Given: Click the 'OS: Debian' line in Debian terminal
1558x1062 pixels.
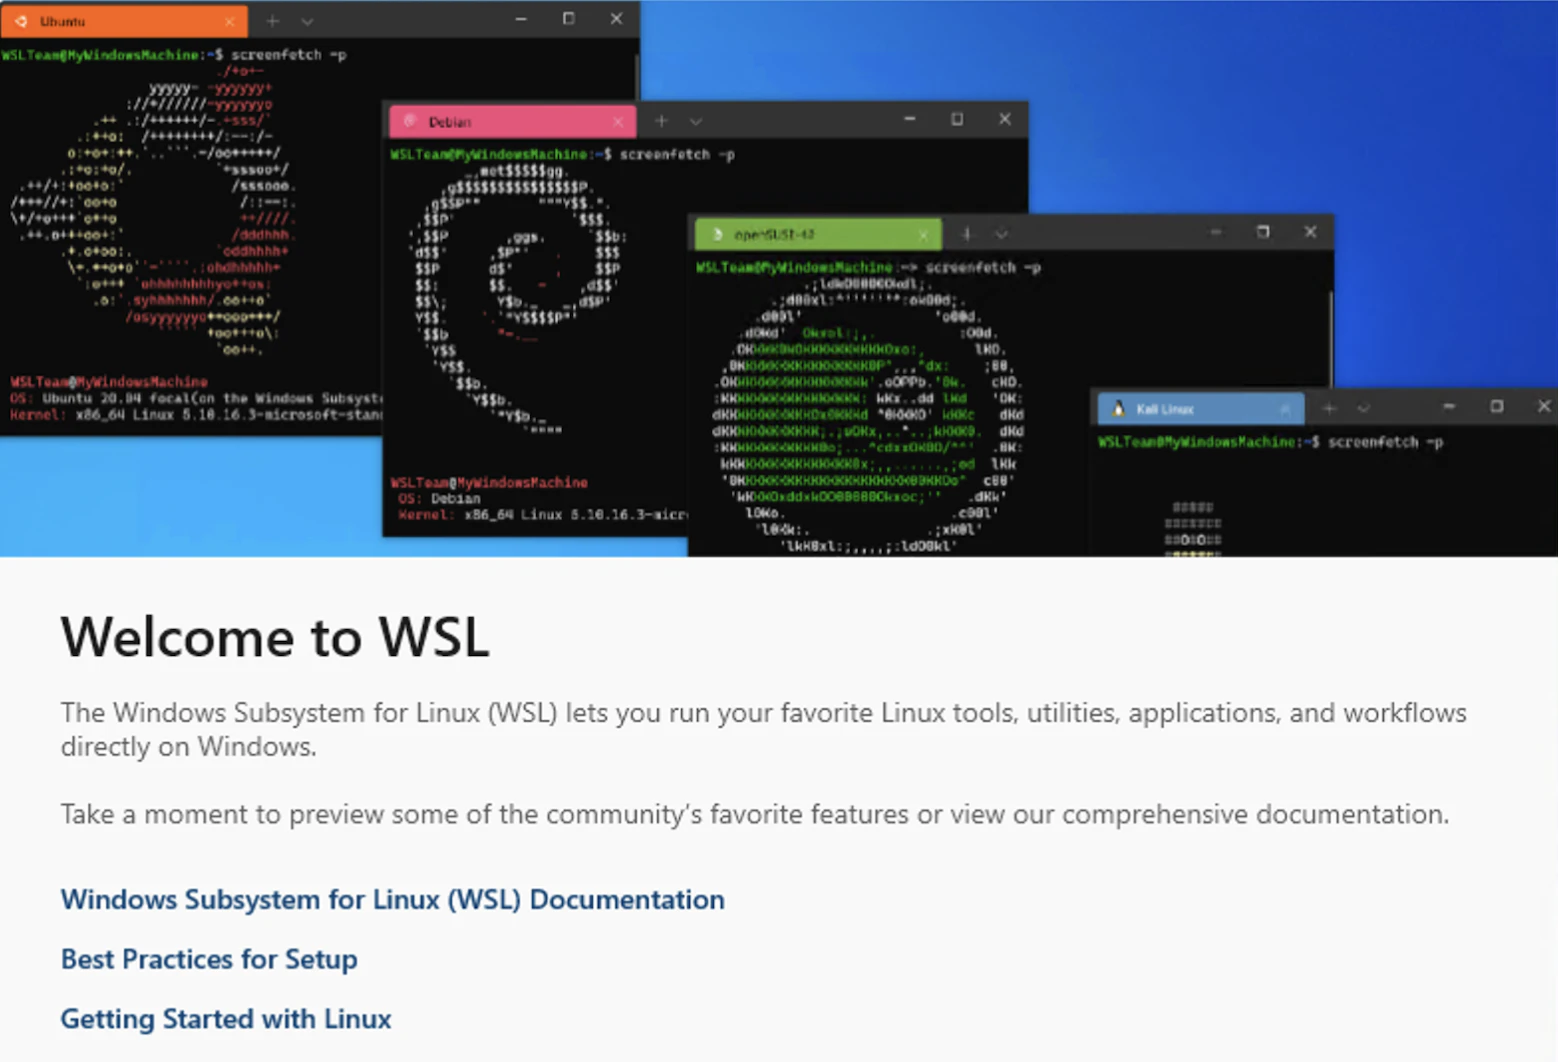Looking at the screenshot, I should tap(439, 498).
